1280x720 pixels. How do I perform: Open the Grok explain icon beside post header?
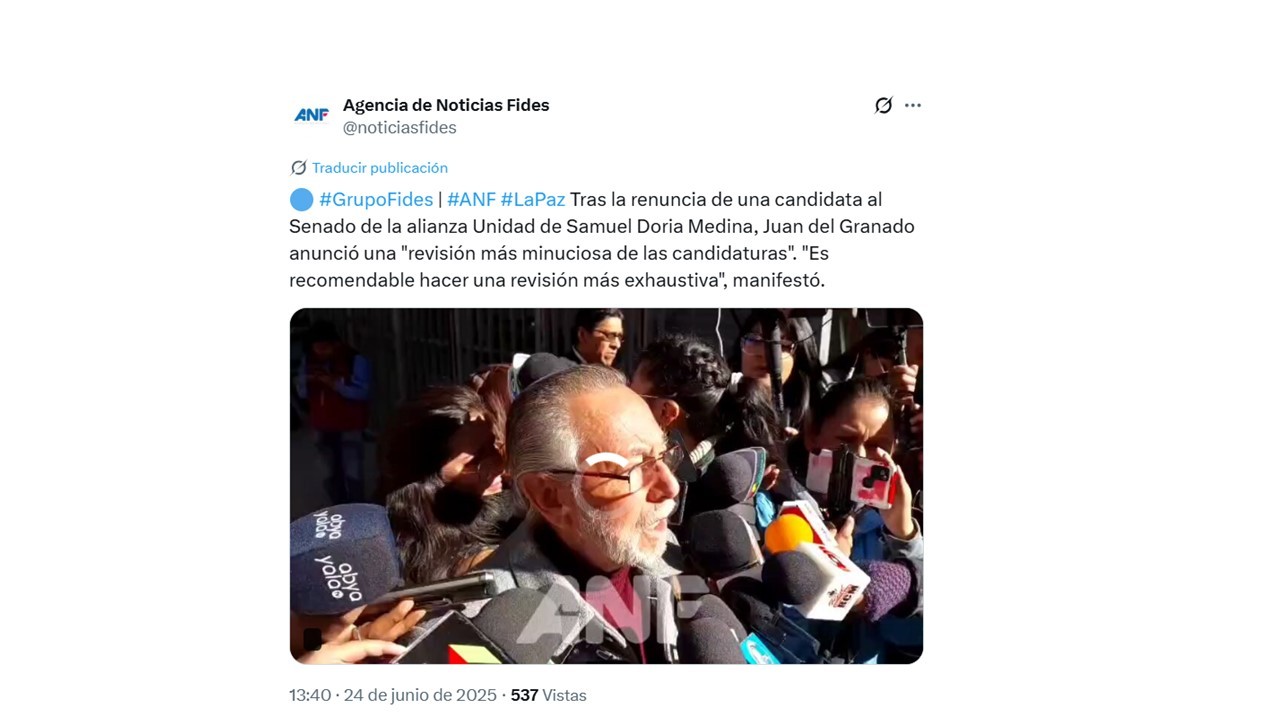click(x=883, y=105)
